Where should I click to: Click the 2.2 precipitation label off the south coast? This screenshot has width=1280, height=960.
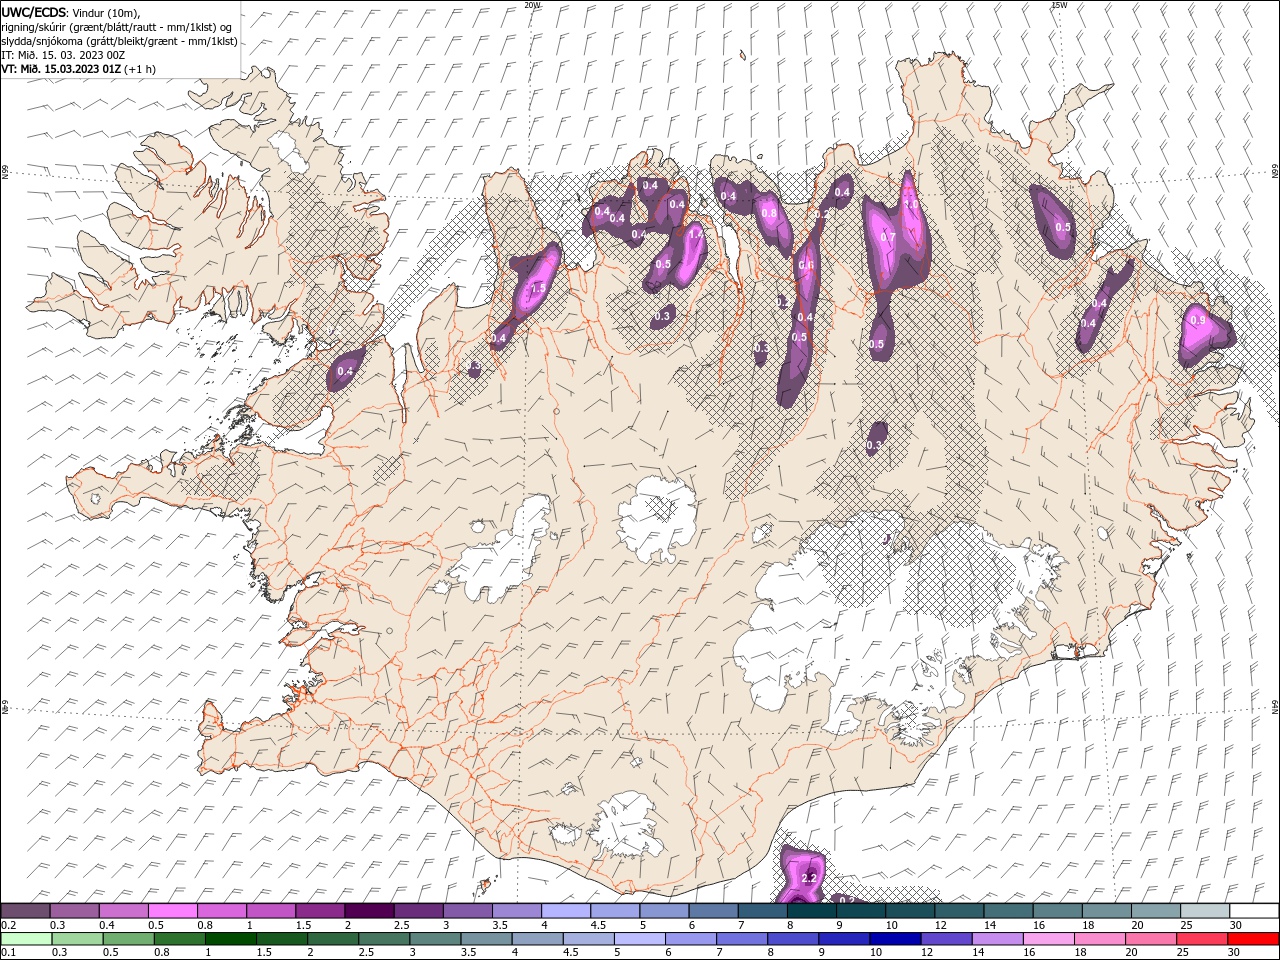coord(810,878)
